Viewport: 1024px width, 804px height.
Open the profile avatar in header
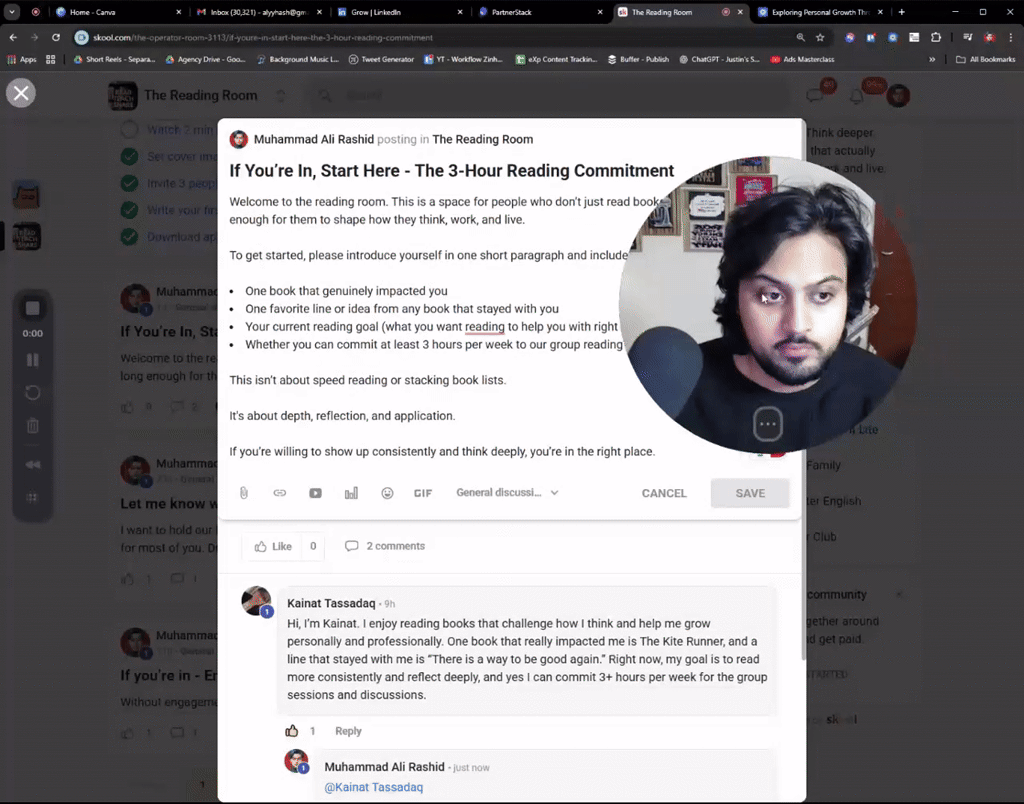coord(898,96)
